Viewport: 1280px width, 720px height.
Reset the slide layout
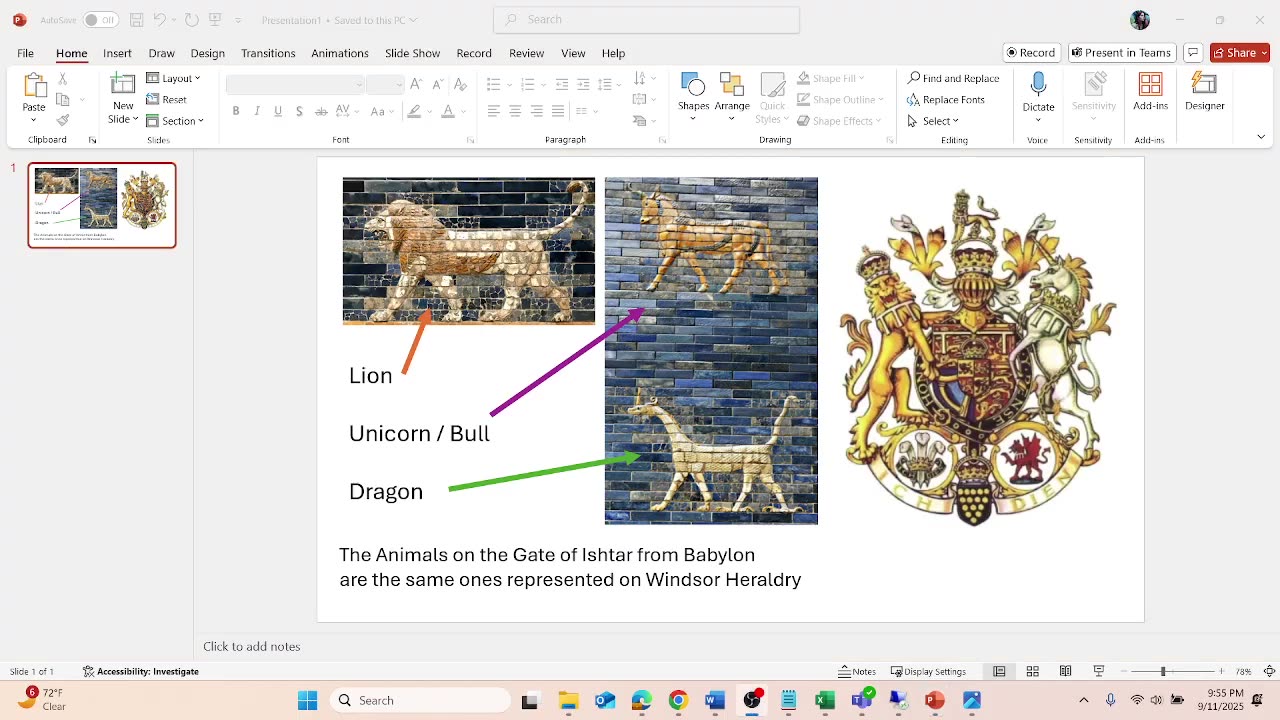167,100
